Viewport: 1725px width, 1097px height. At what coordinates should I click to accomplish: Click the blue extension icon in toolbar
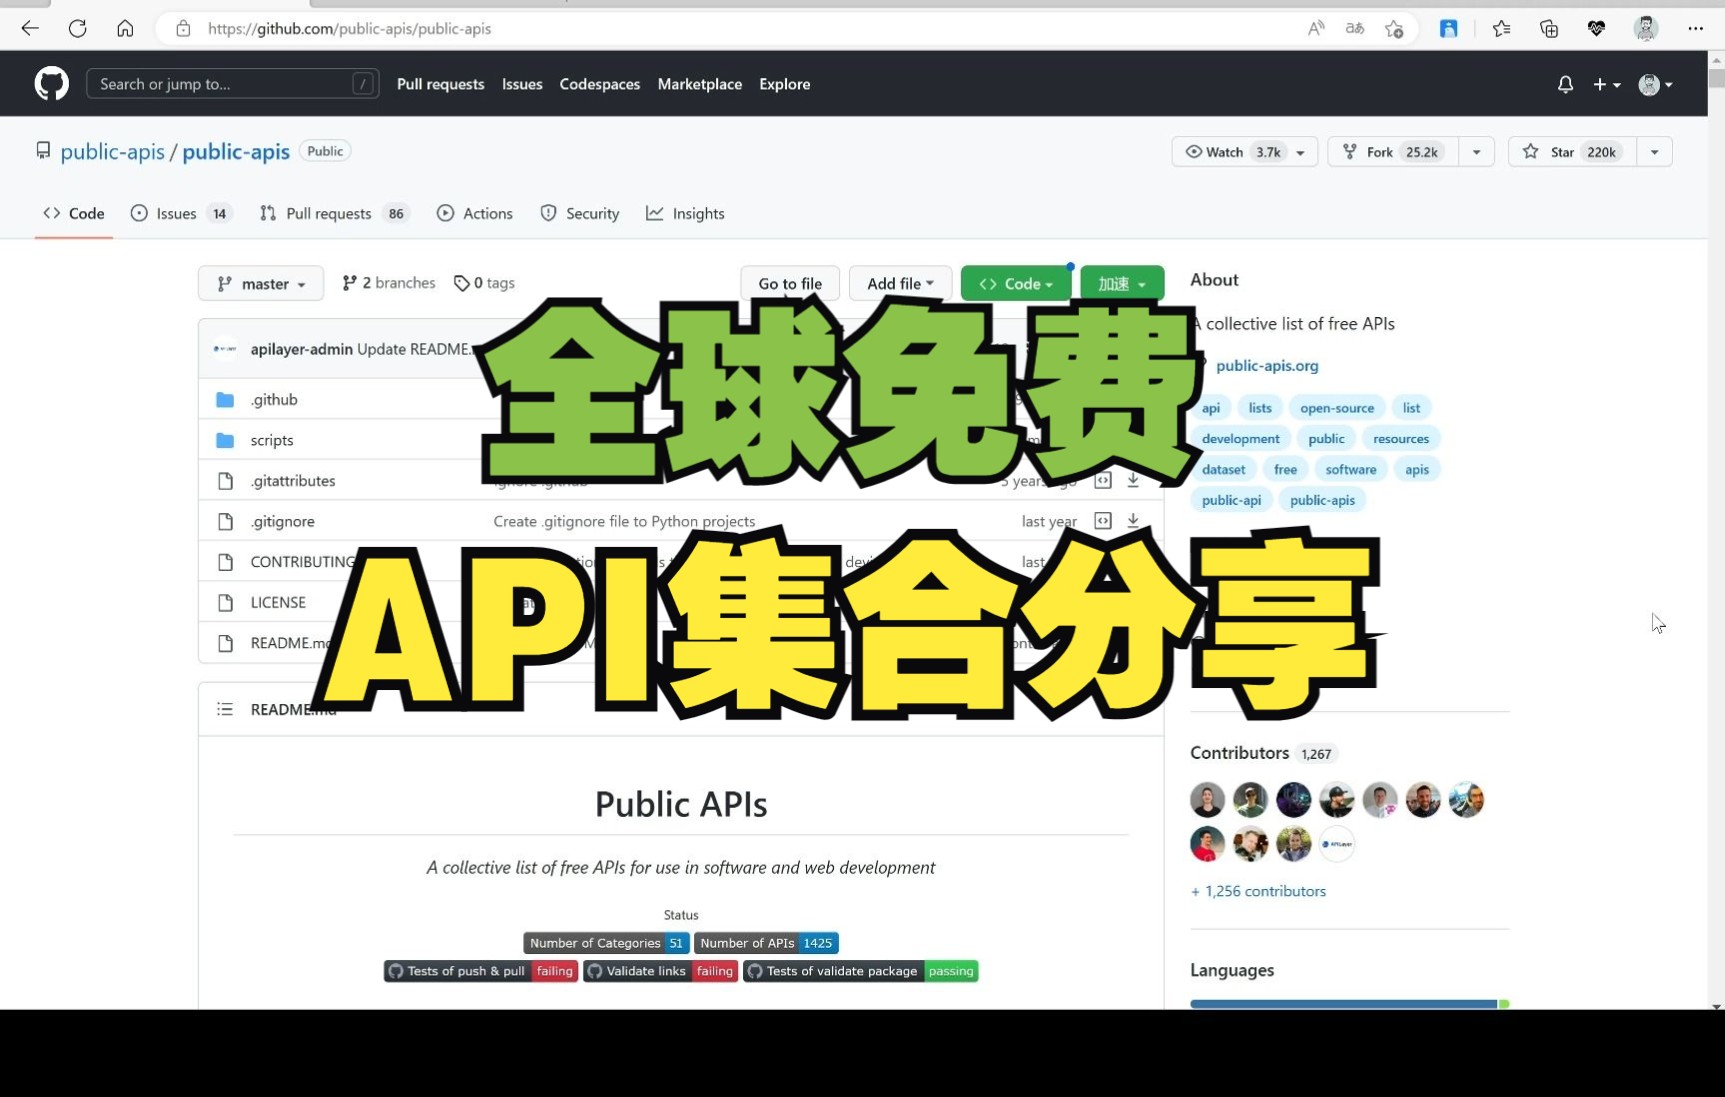pyautogui.click(x=1448, y=28)
